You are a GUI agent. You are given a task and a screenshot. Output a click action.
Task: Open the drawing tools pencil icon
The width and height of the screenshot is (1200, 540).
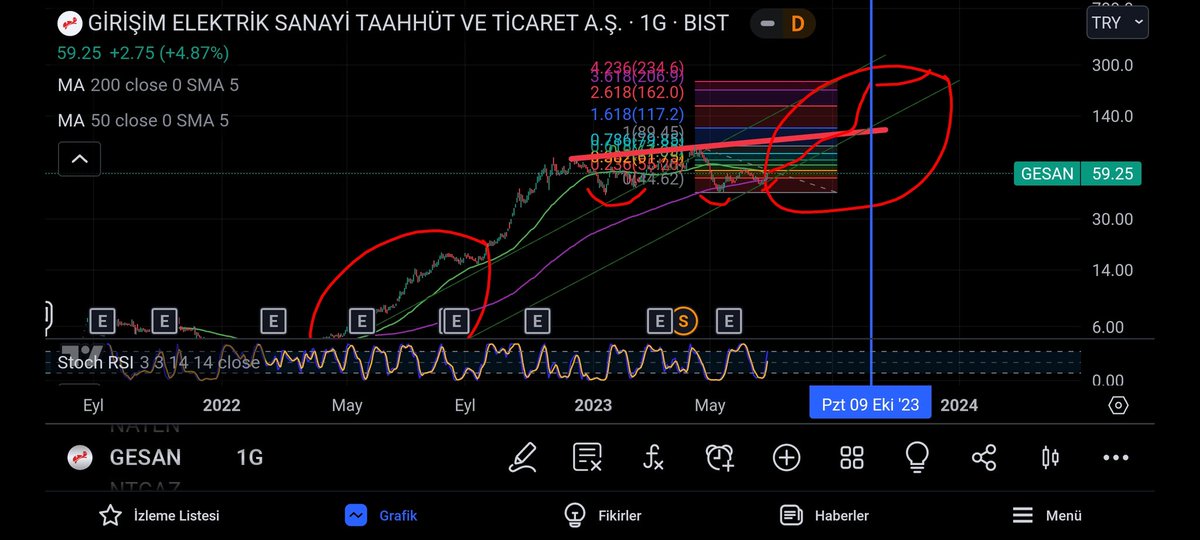(522, 457)
